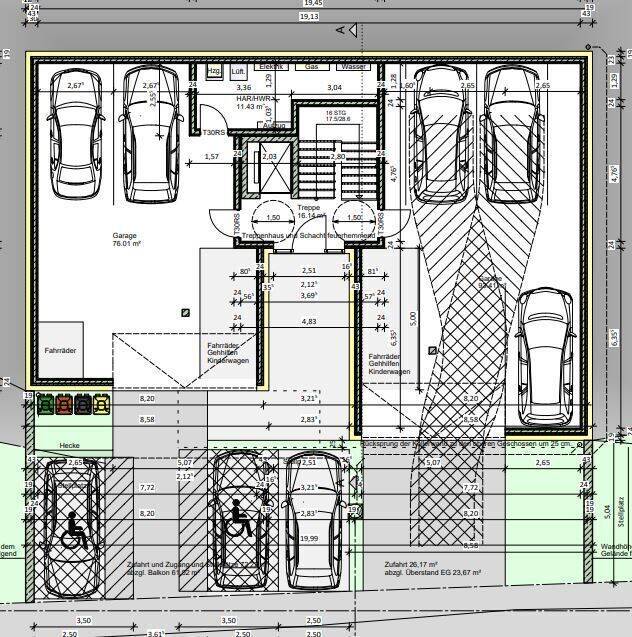Screen dimensions: 632x637
Task: Click the 19,99 dimension label
Action: (x=309, y=538)
